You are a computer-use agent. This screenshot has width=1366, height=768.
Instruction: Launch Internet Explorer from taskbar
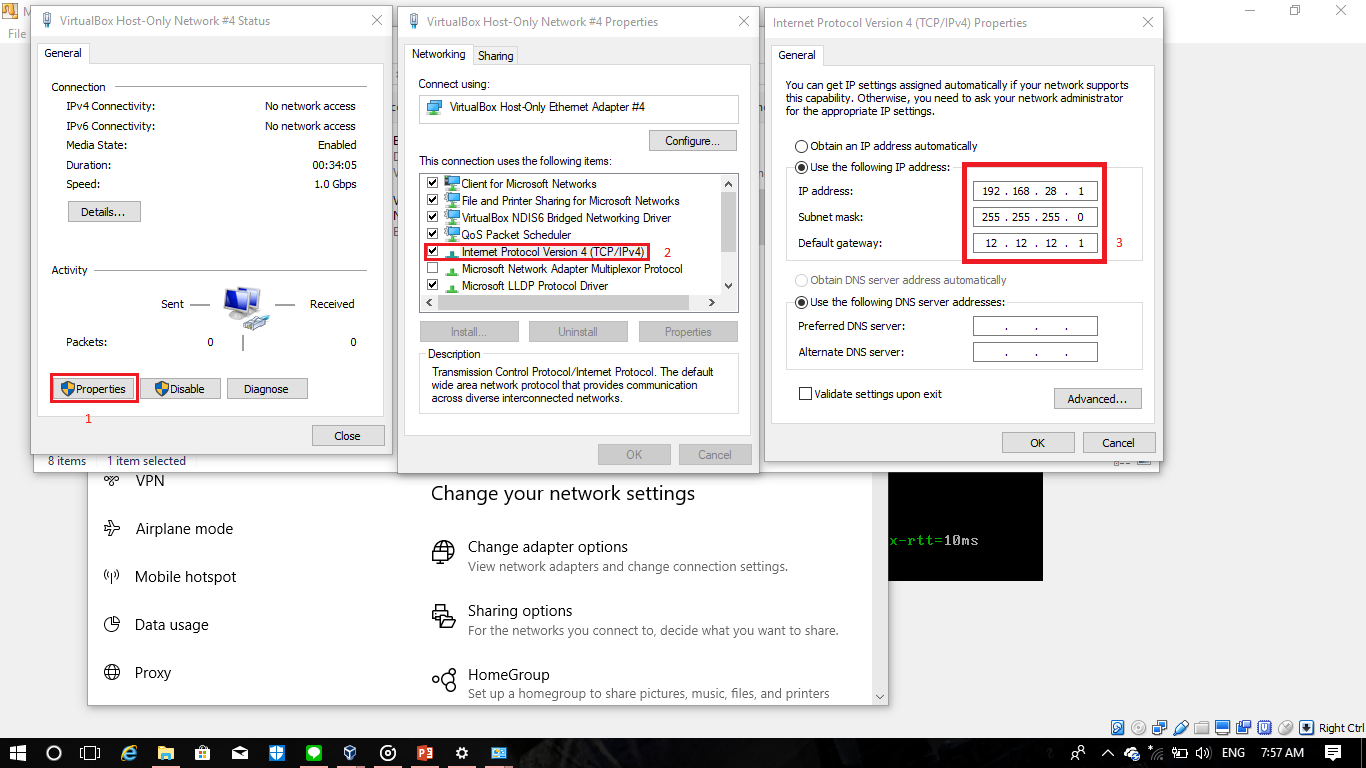tap(129, 753)
